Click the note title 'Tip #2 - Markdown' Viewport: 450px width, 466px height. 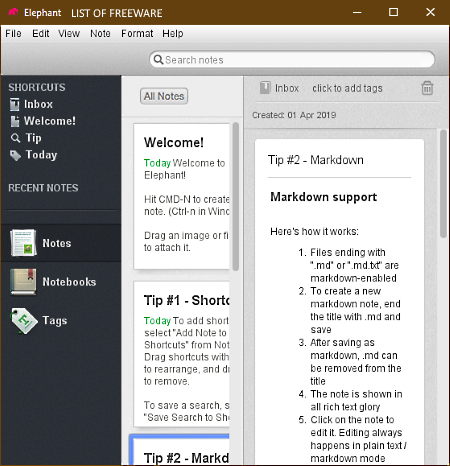click(x=316, y=160)
